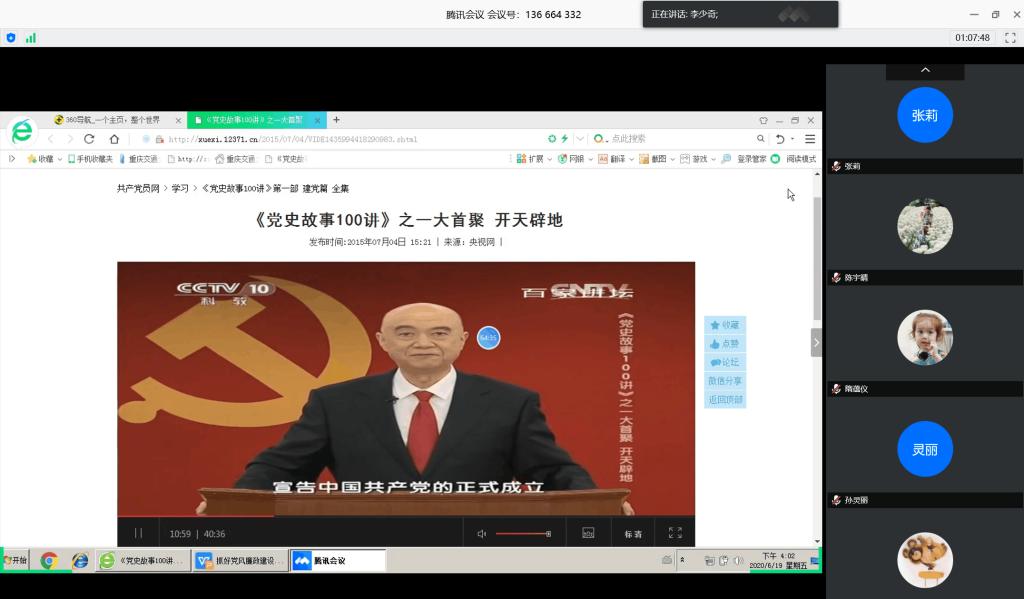Expand the side panel arrow at page edge
The height and width of the screenshot is (599, 1024).
coord(816,343)
